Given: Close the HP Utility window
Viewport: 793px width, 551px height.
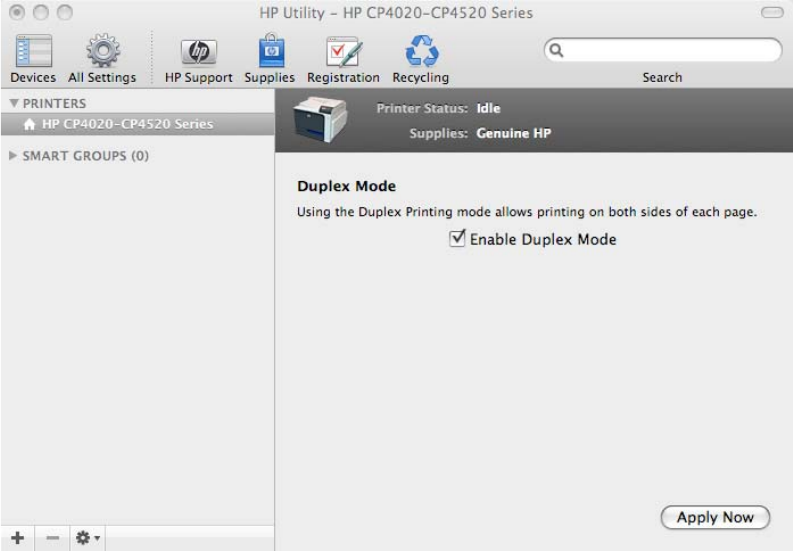Looking at the screenshot, I should coord(17,12).
